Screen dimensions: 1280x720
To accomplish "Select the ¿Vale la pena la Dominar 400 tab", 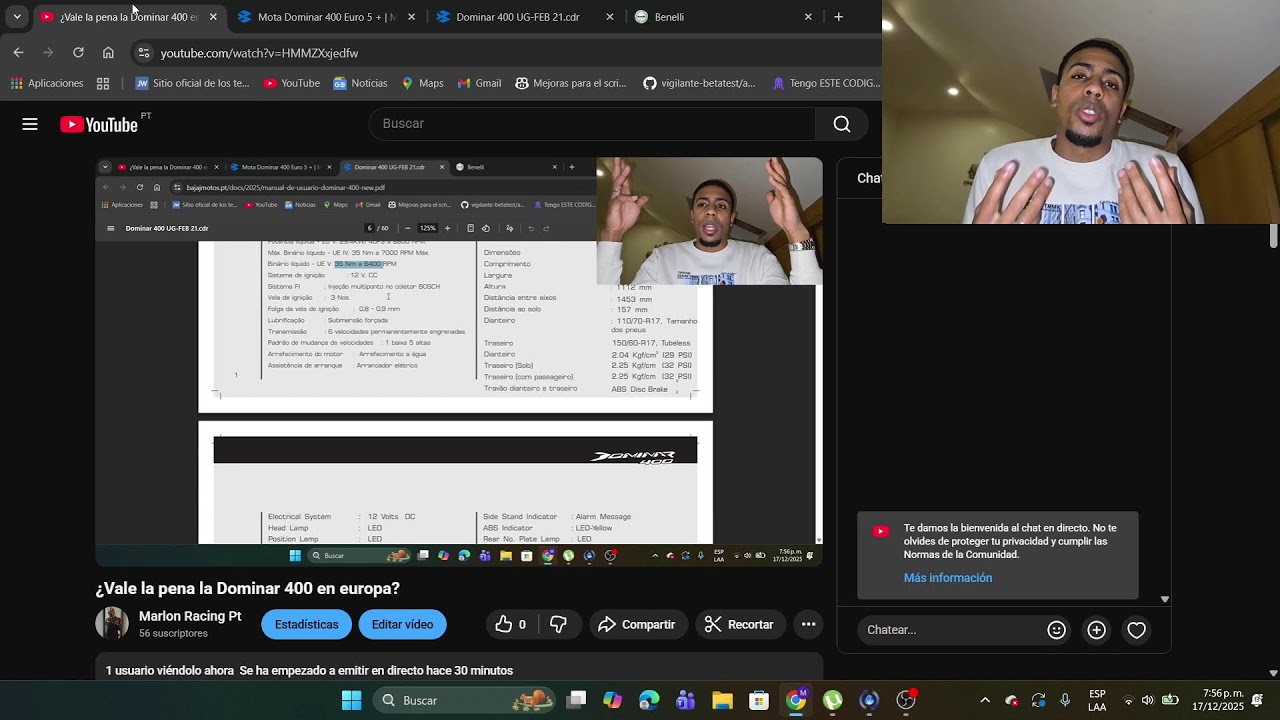I will [128, 17].
